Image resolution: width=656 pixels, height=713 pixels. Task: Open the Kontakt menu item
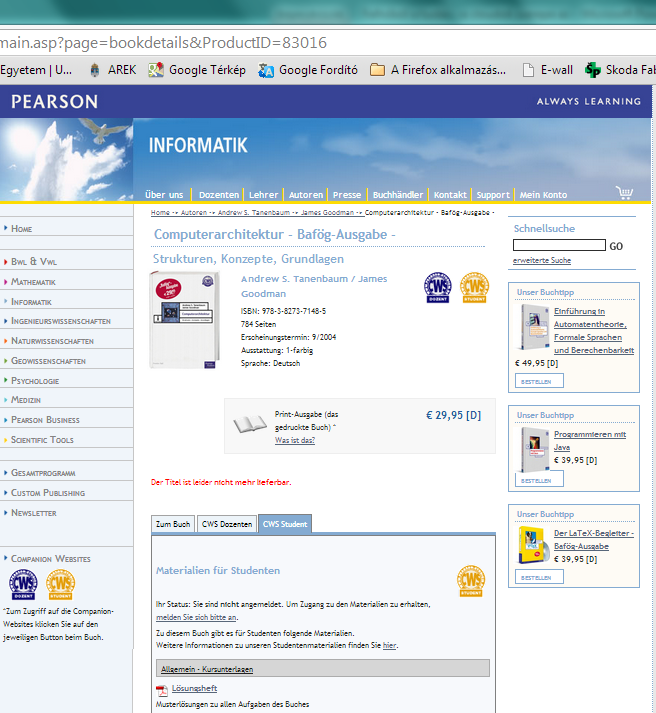click(x=450, y=195)
